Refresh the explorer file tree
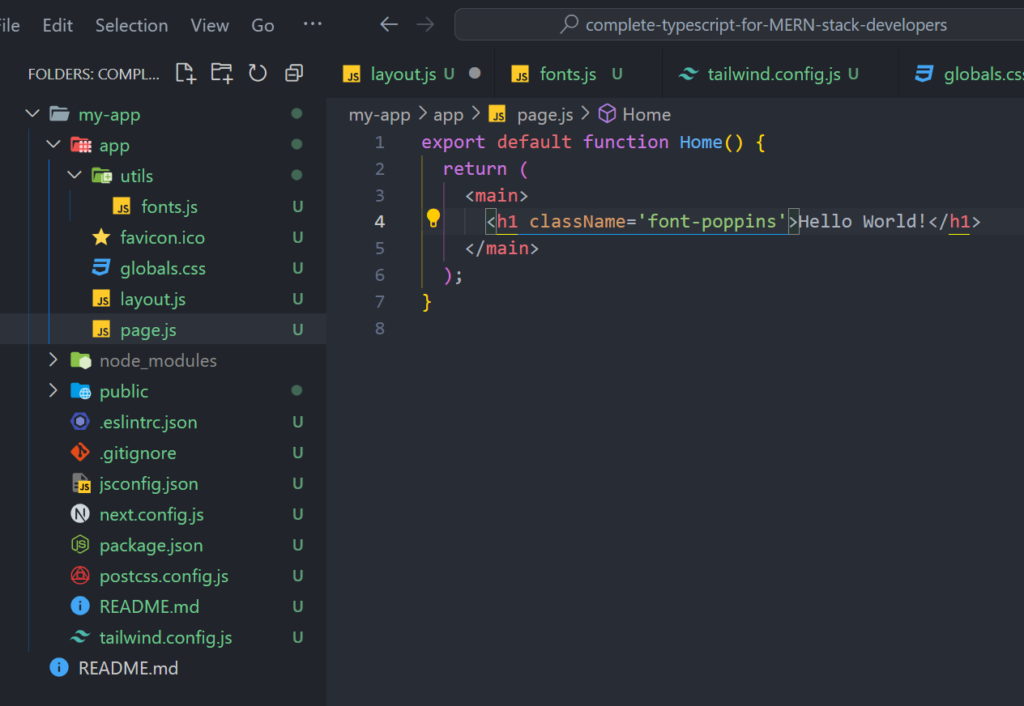The image size is (1024, 706). click(258, 73)
